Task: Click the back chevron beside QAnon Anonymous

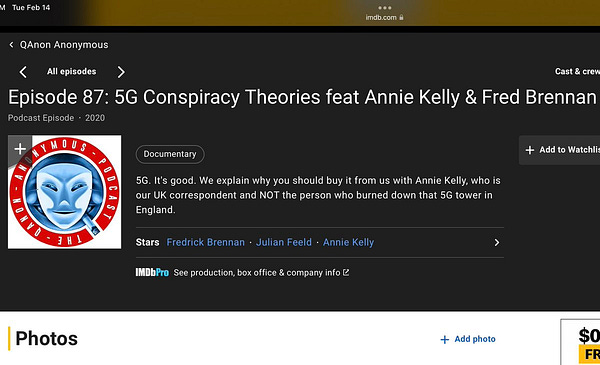Action: [x=11, y=45]
